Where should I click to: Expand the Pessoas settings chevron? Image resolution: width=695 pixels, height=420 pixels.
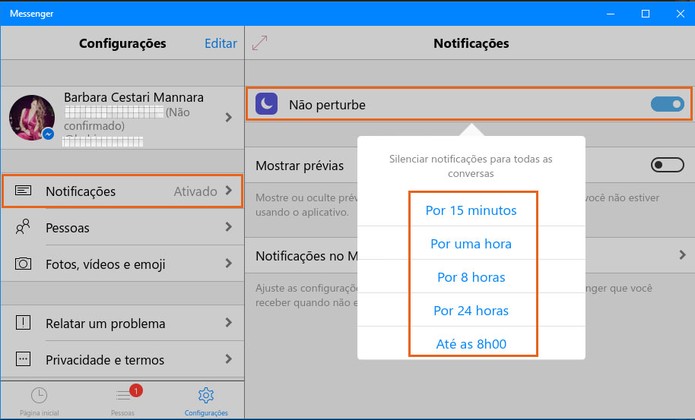coord(229,227)
